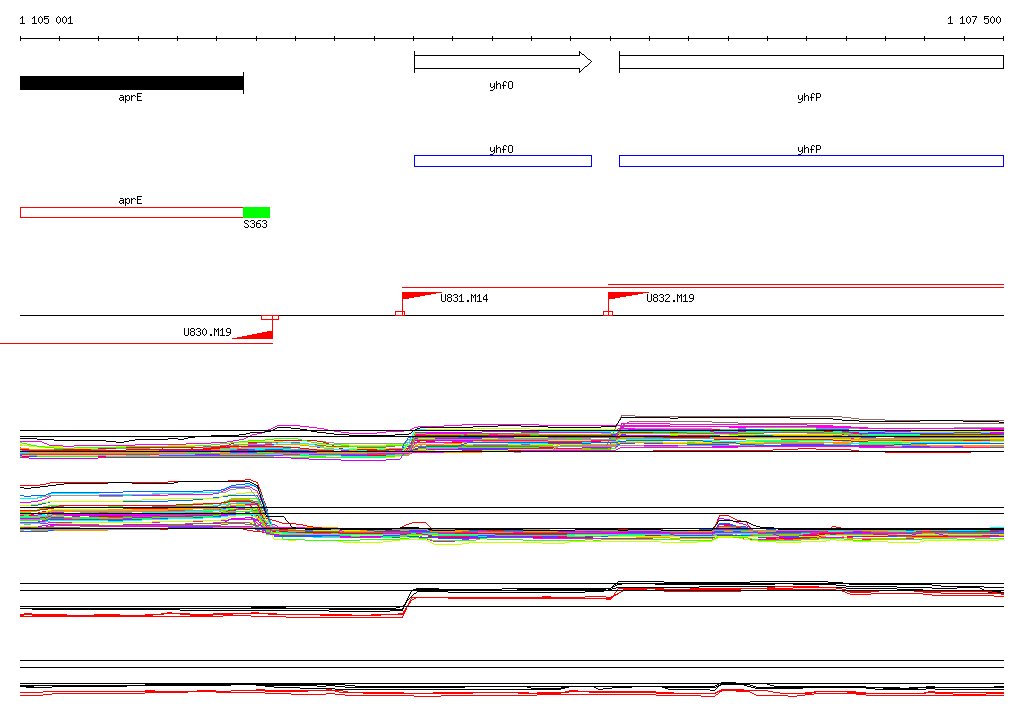This screenshot has height=714, width=1024.
Task: Click the aprE label under black bar
Action: pyautogui.click(x=131, y=97)
